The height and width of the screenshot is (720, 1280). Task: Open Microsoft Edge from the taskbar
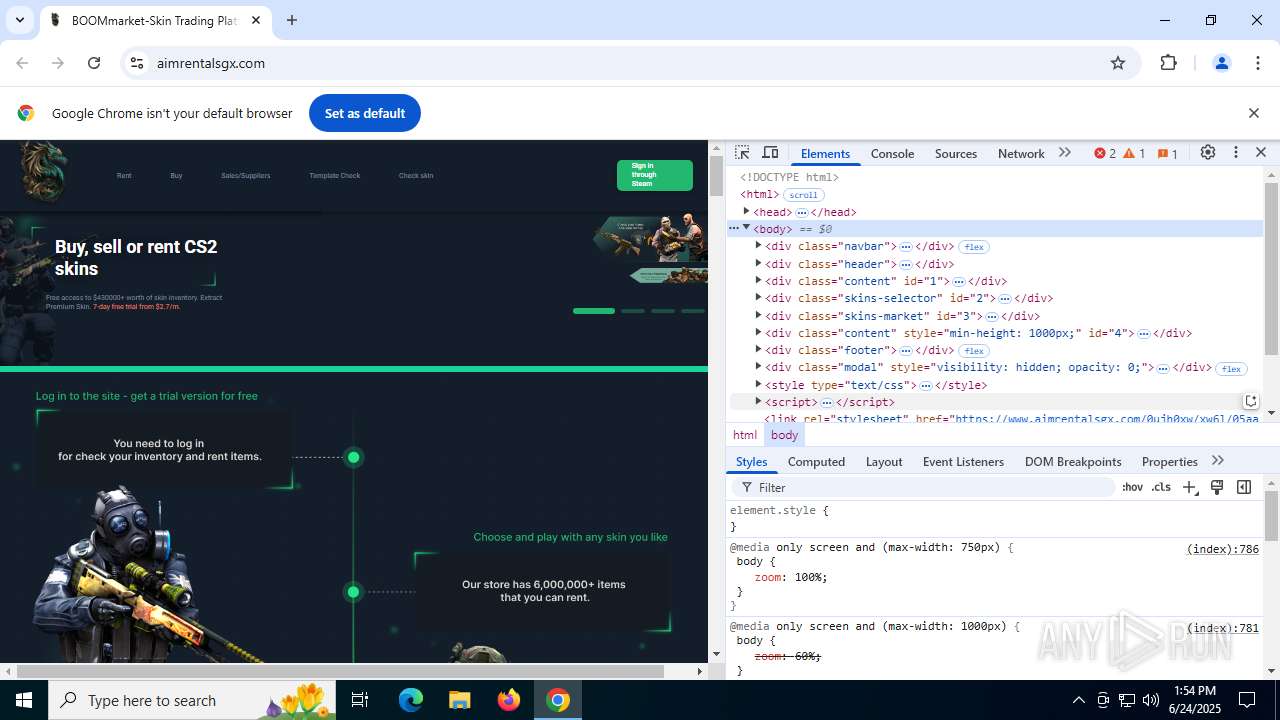click(x=411, y=700)
